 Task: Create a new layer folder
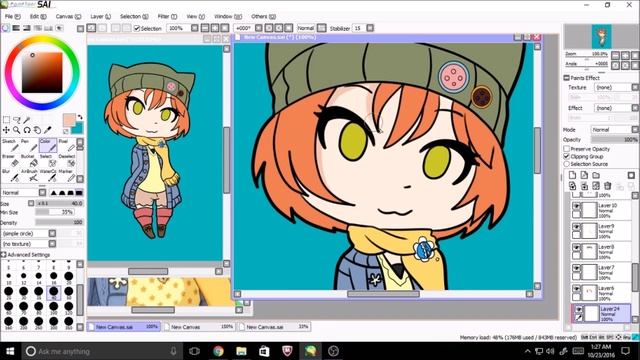click(596, 175)
